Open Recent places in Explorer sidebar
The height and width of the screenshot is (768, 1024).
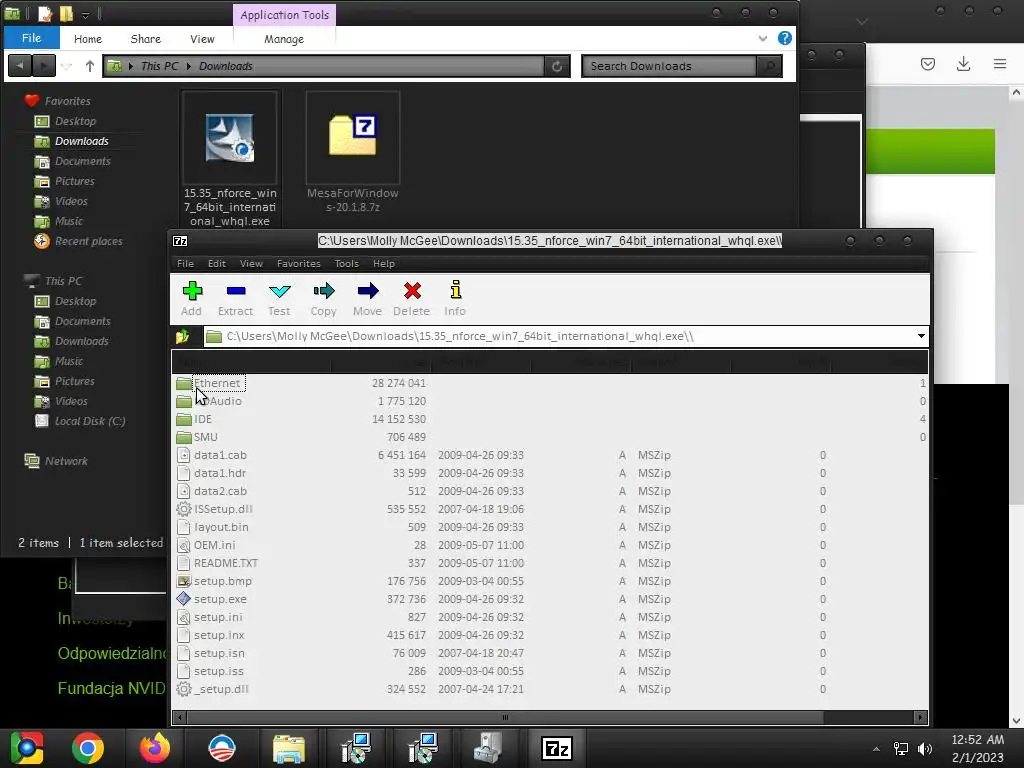pos(88,242)
